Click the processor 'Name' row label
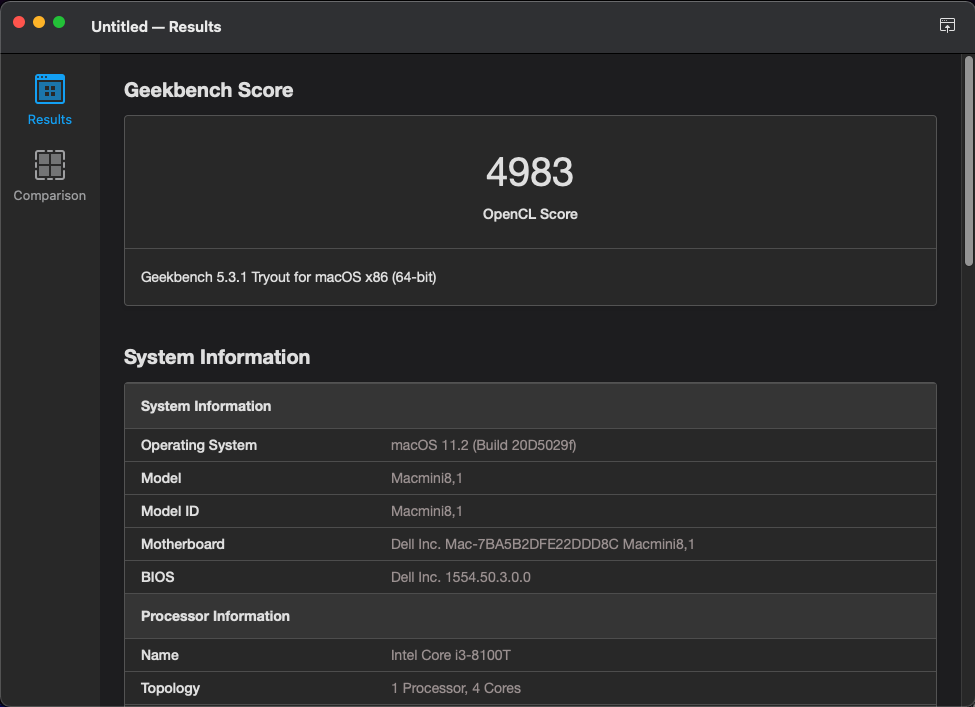 160,655
